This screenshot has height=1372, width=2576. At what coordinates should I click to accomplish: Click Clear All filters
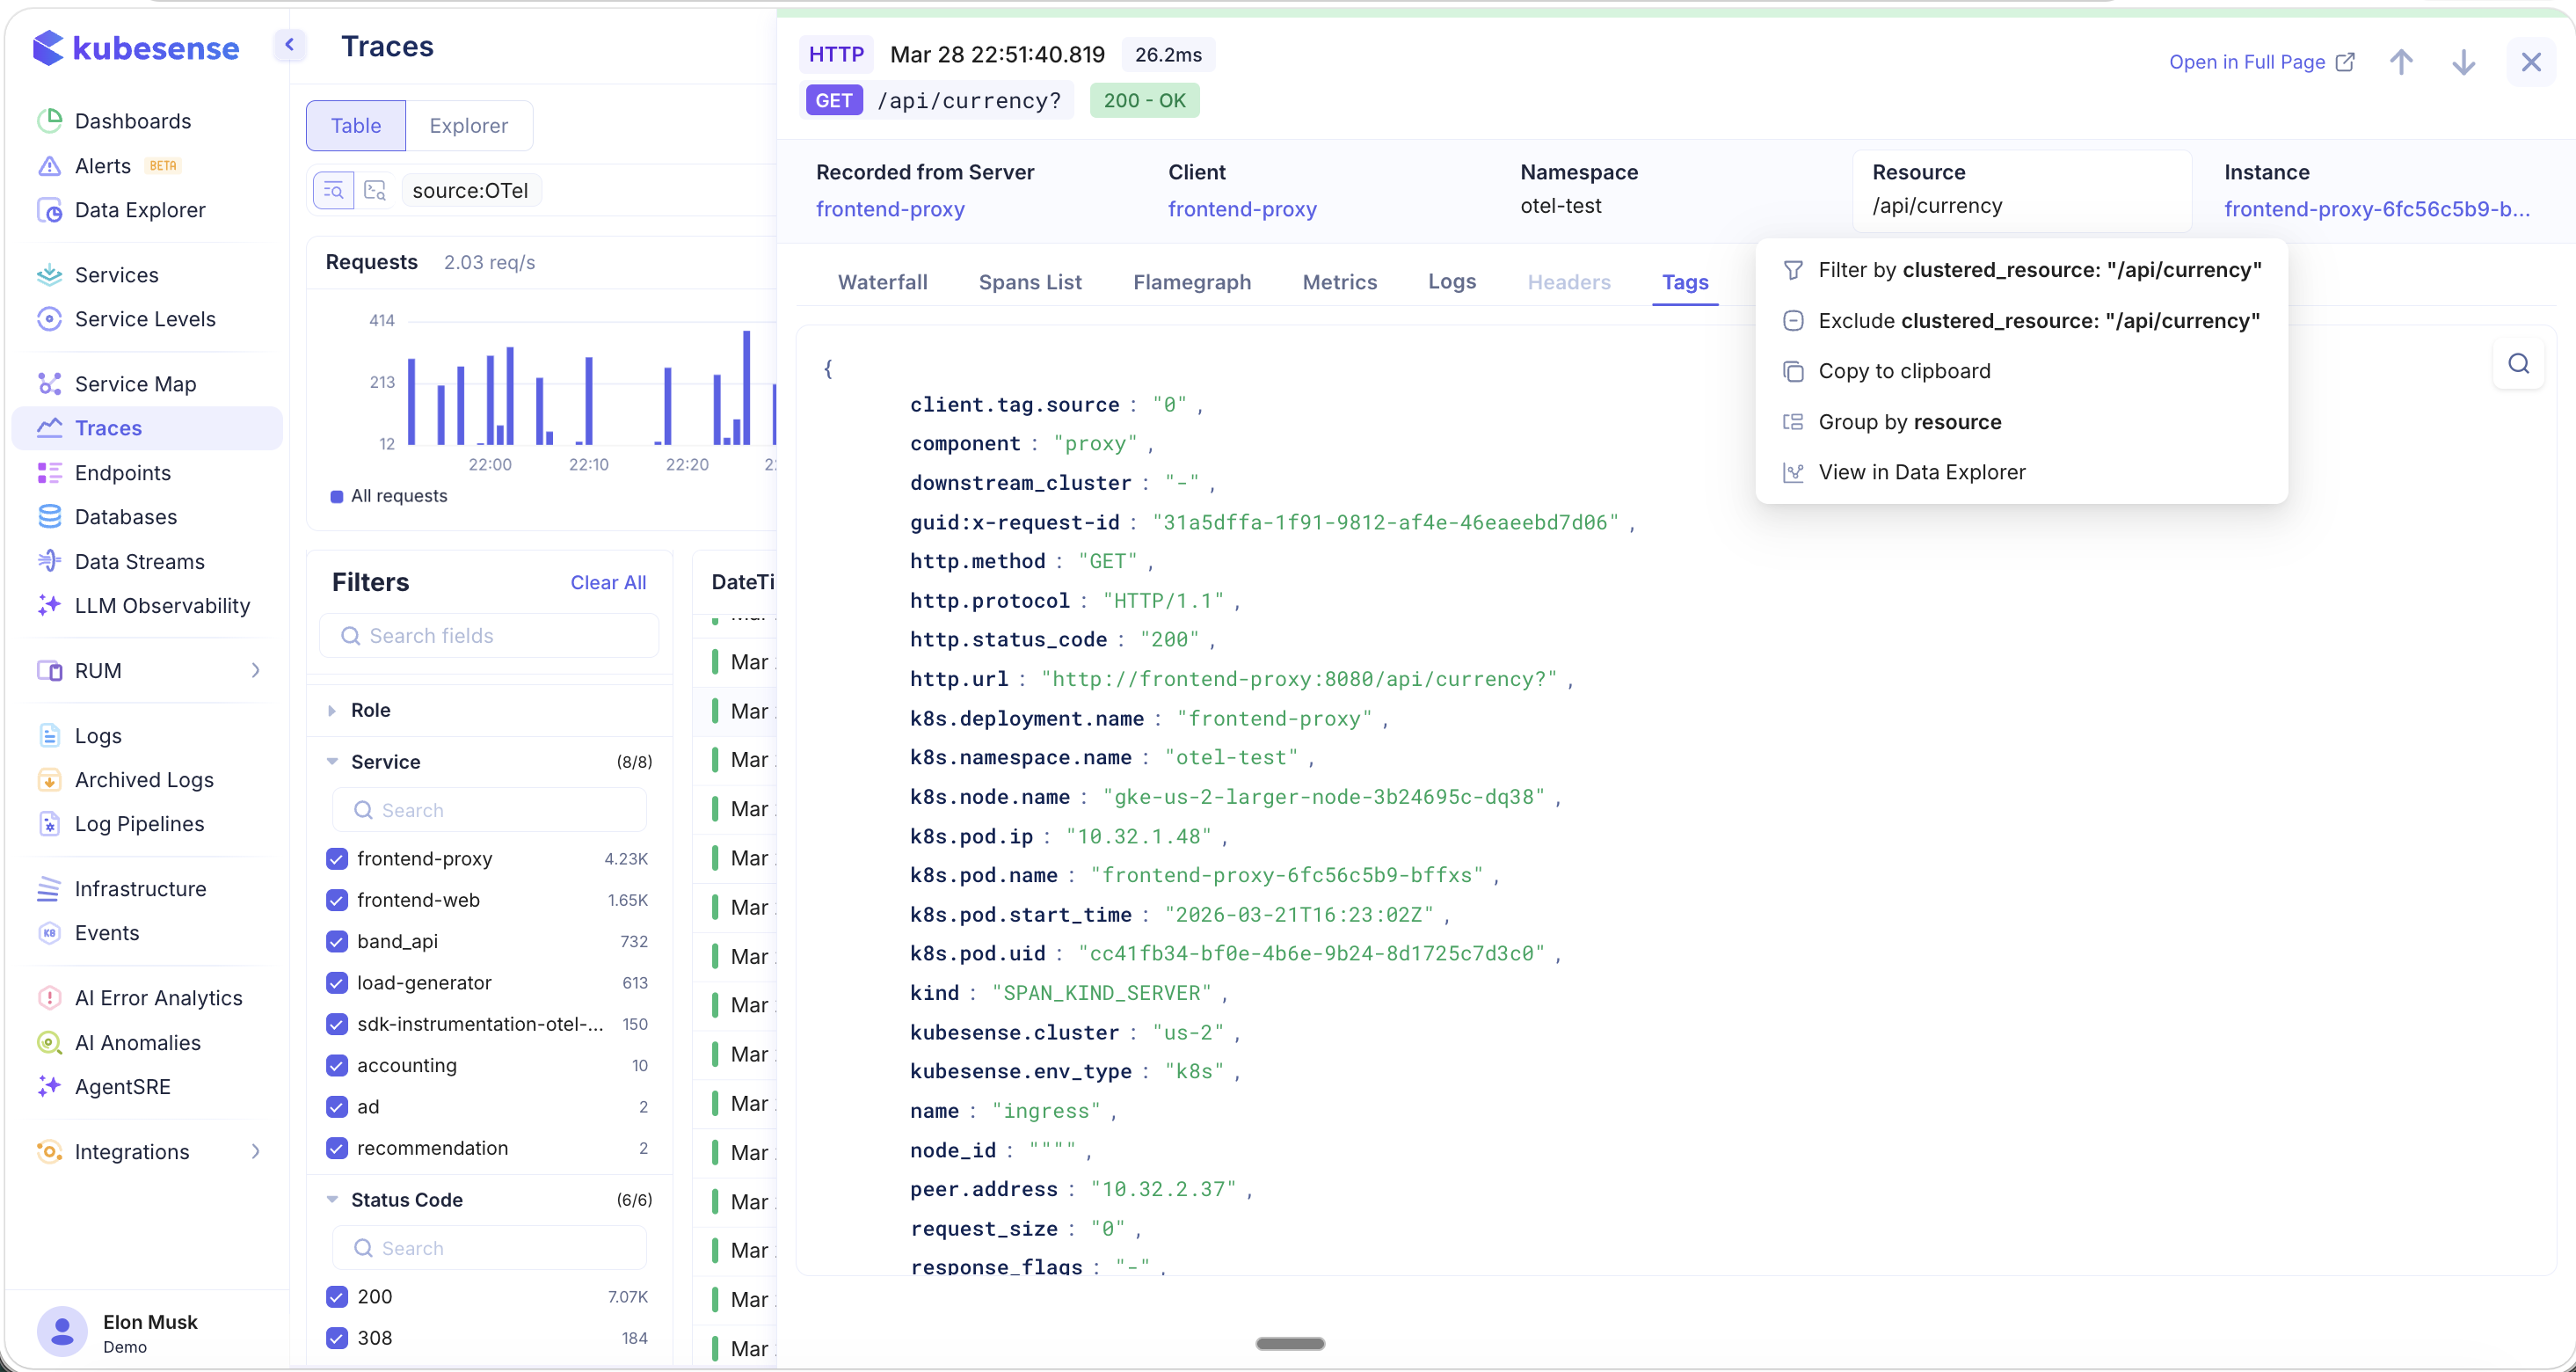tap(607, 582)
